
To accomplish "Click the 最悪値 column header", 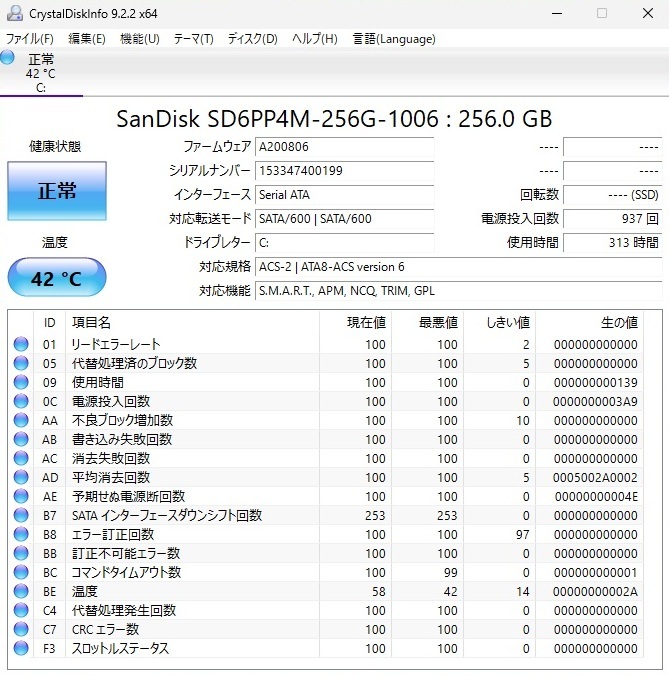I will (x=427, y=322).
